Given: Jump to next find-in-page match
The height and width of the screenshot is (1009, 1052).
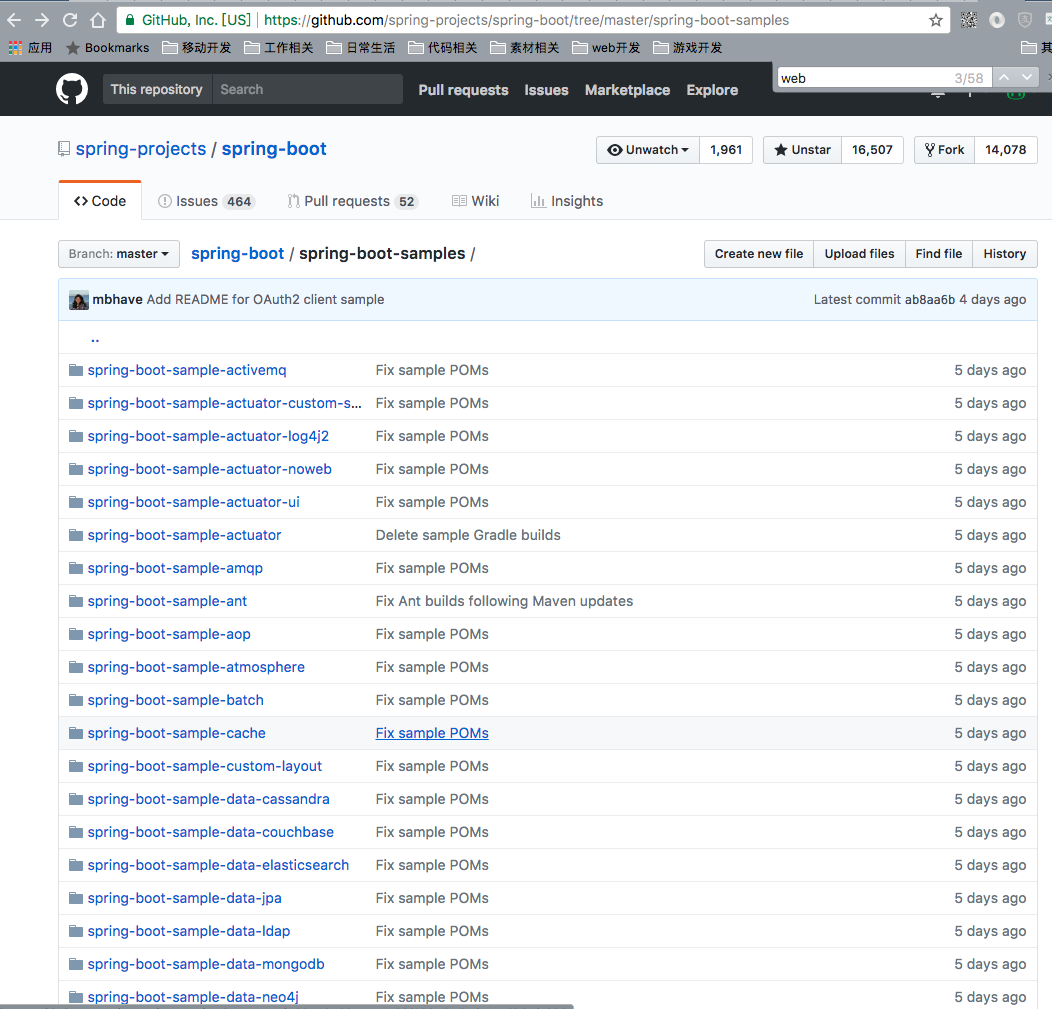Looking at the screenshot, I should click(1027, 77).
